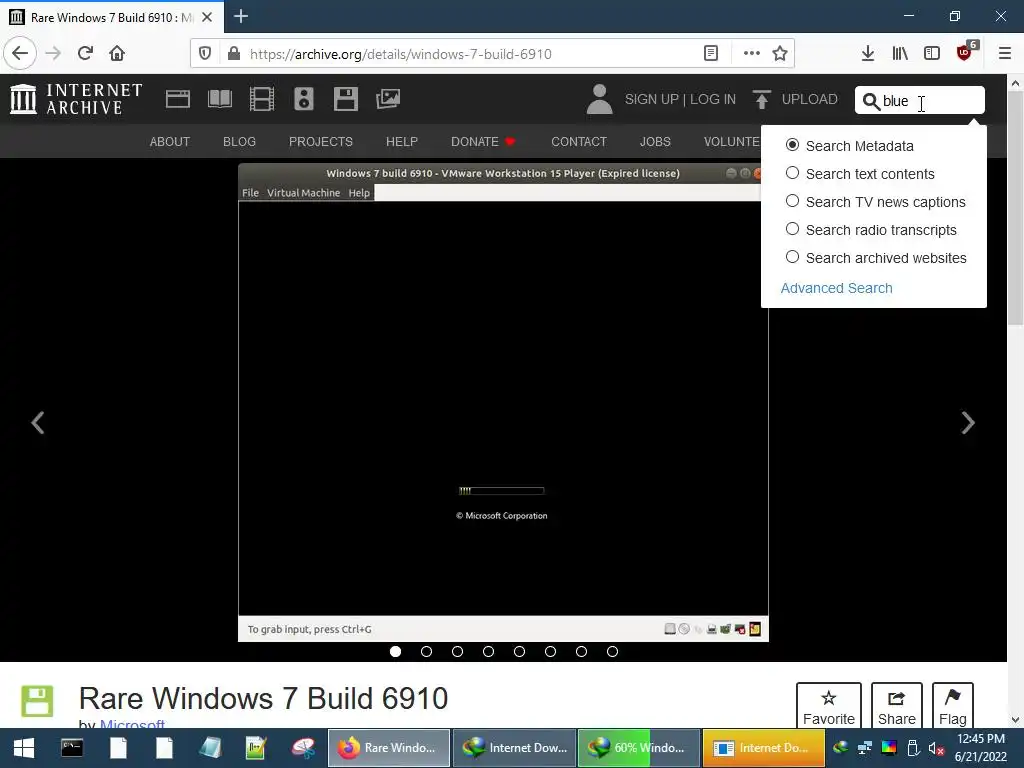Click the Internet Archive logo
Screen dimensions: 1024x768
point(76,99)
